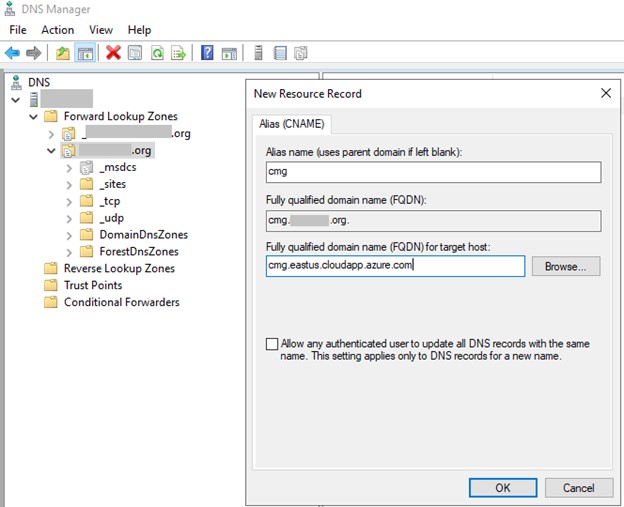Select the Forward Lookup Zones label
Screen dimensions: 624x507
[x=121, y=116]
